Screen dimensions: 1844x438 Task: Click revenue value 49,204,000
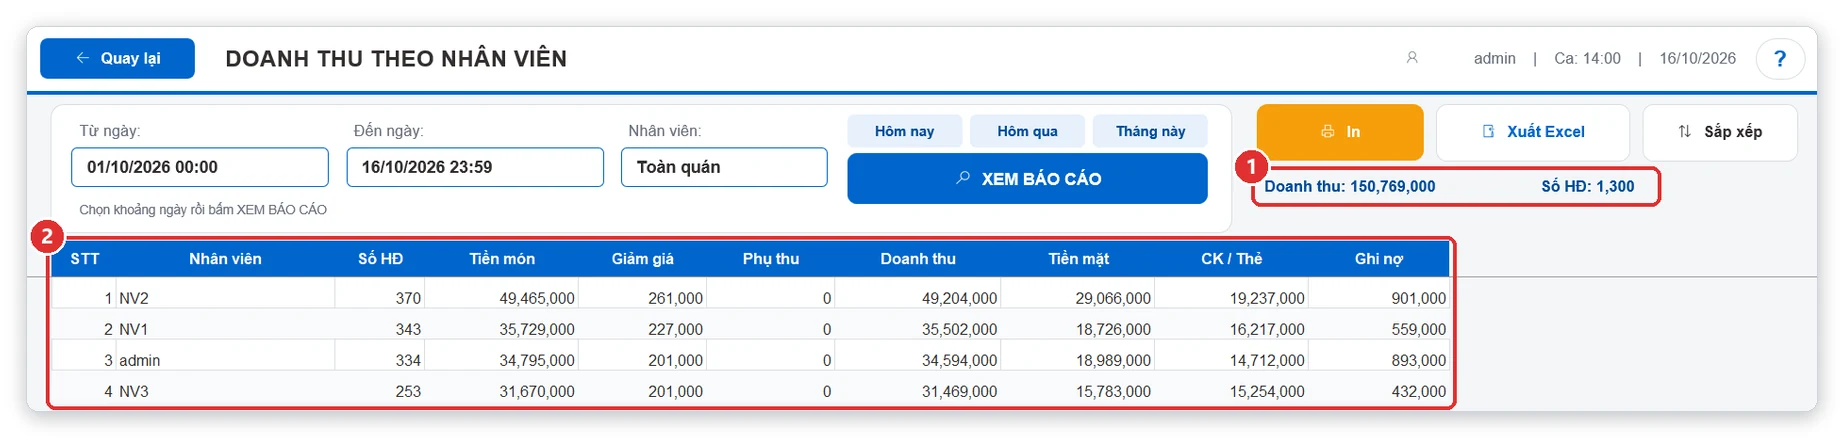pos(959,298)
